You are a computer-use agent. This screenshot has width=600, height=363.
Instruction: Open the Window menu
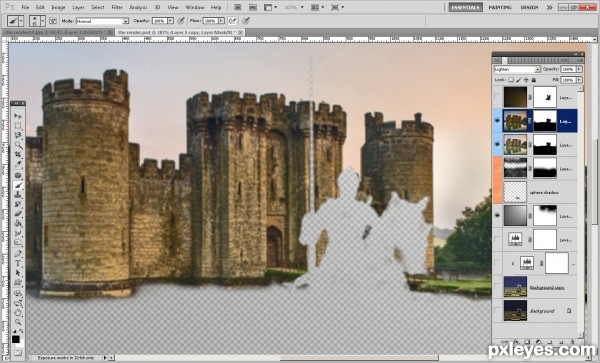click(194, 7)
